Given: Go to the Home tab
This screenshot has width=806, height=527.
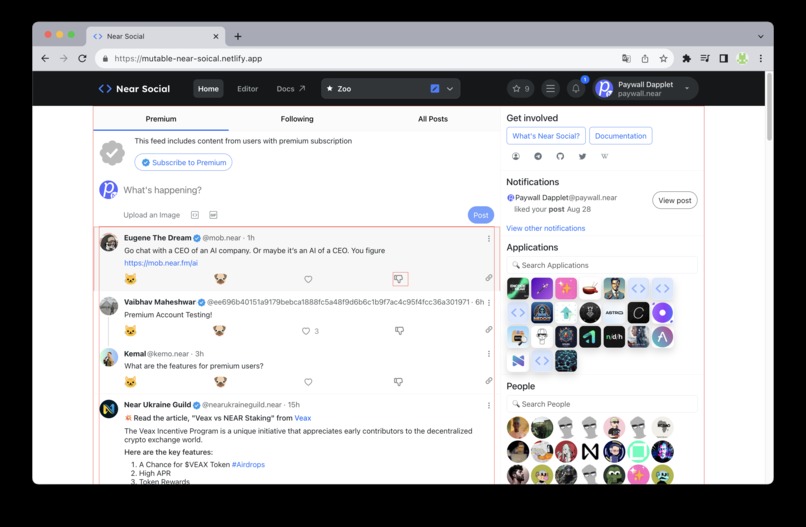Looking at the screenshot, I should tap(208, 88).
